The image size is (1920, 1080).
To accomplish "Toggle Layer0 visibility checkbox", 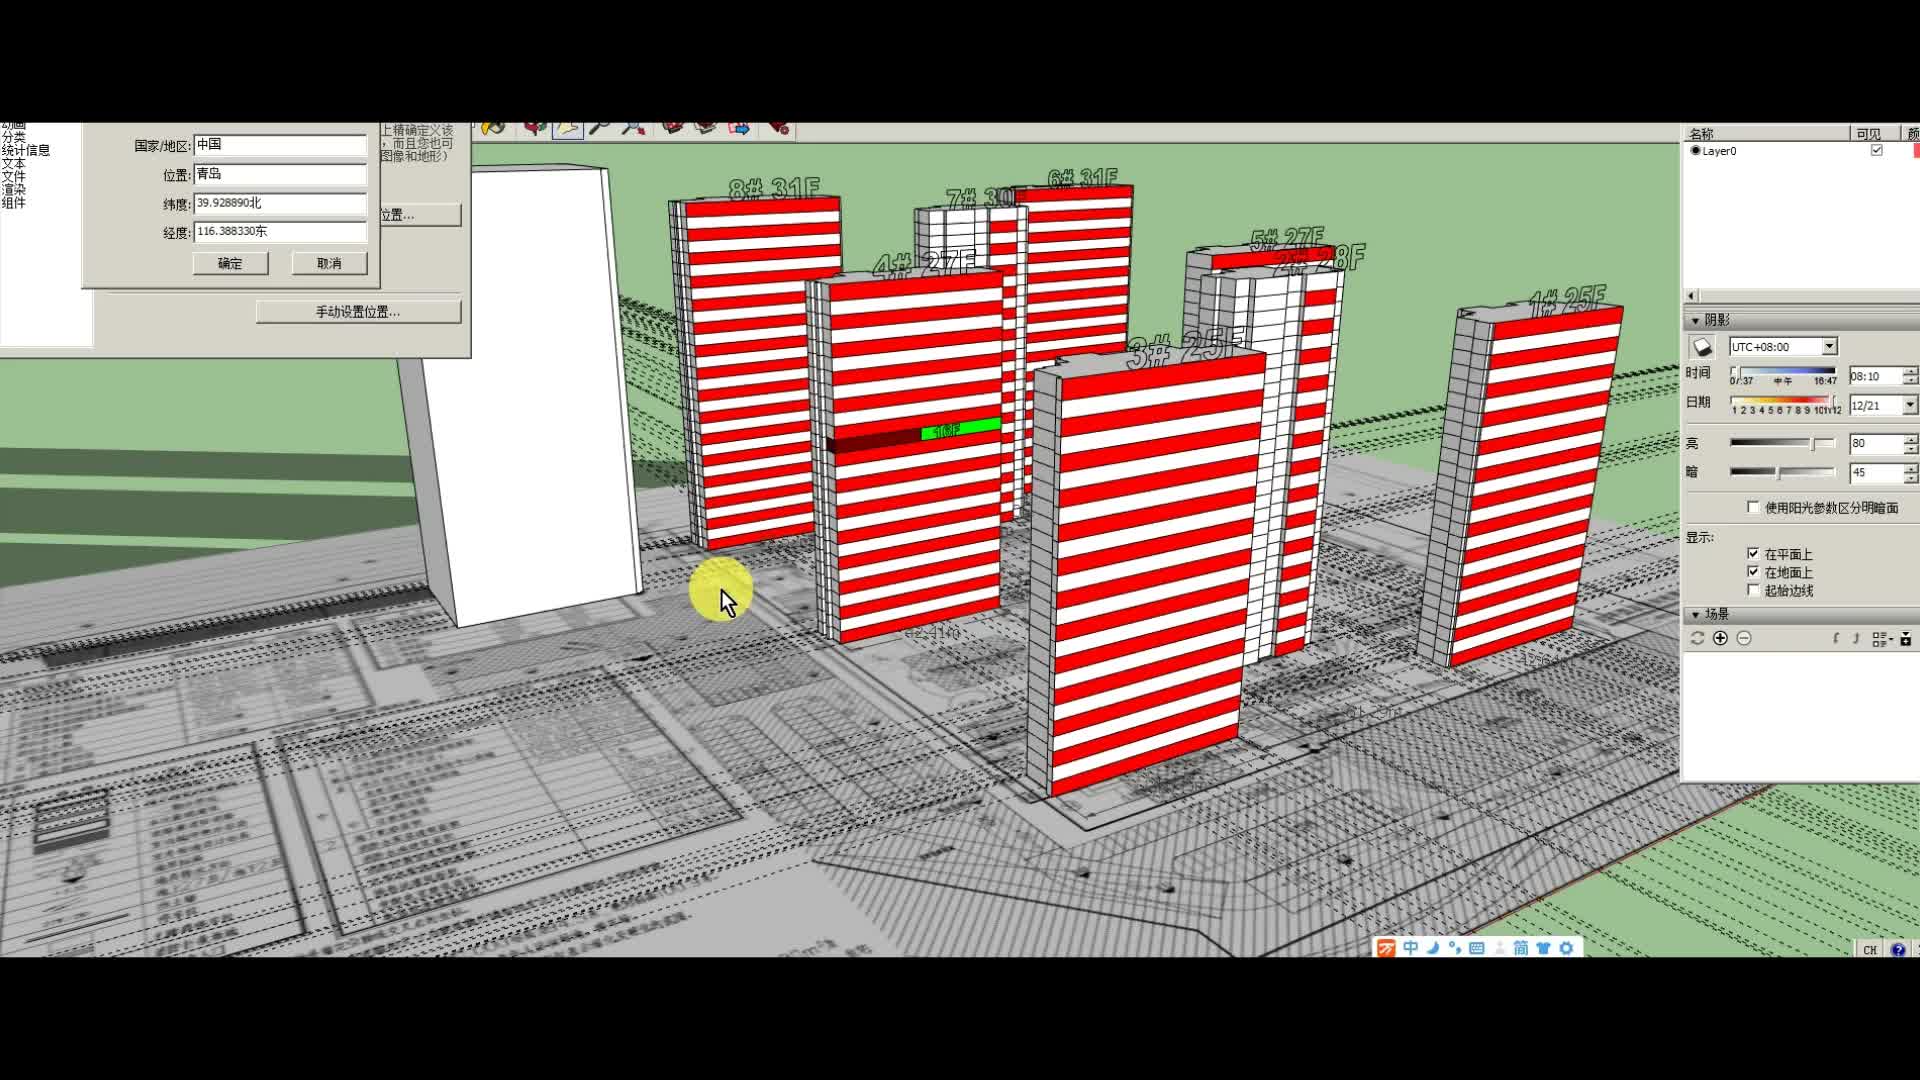I will tap(1876, 150).
